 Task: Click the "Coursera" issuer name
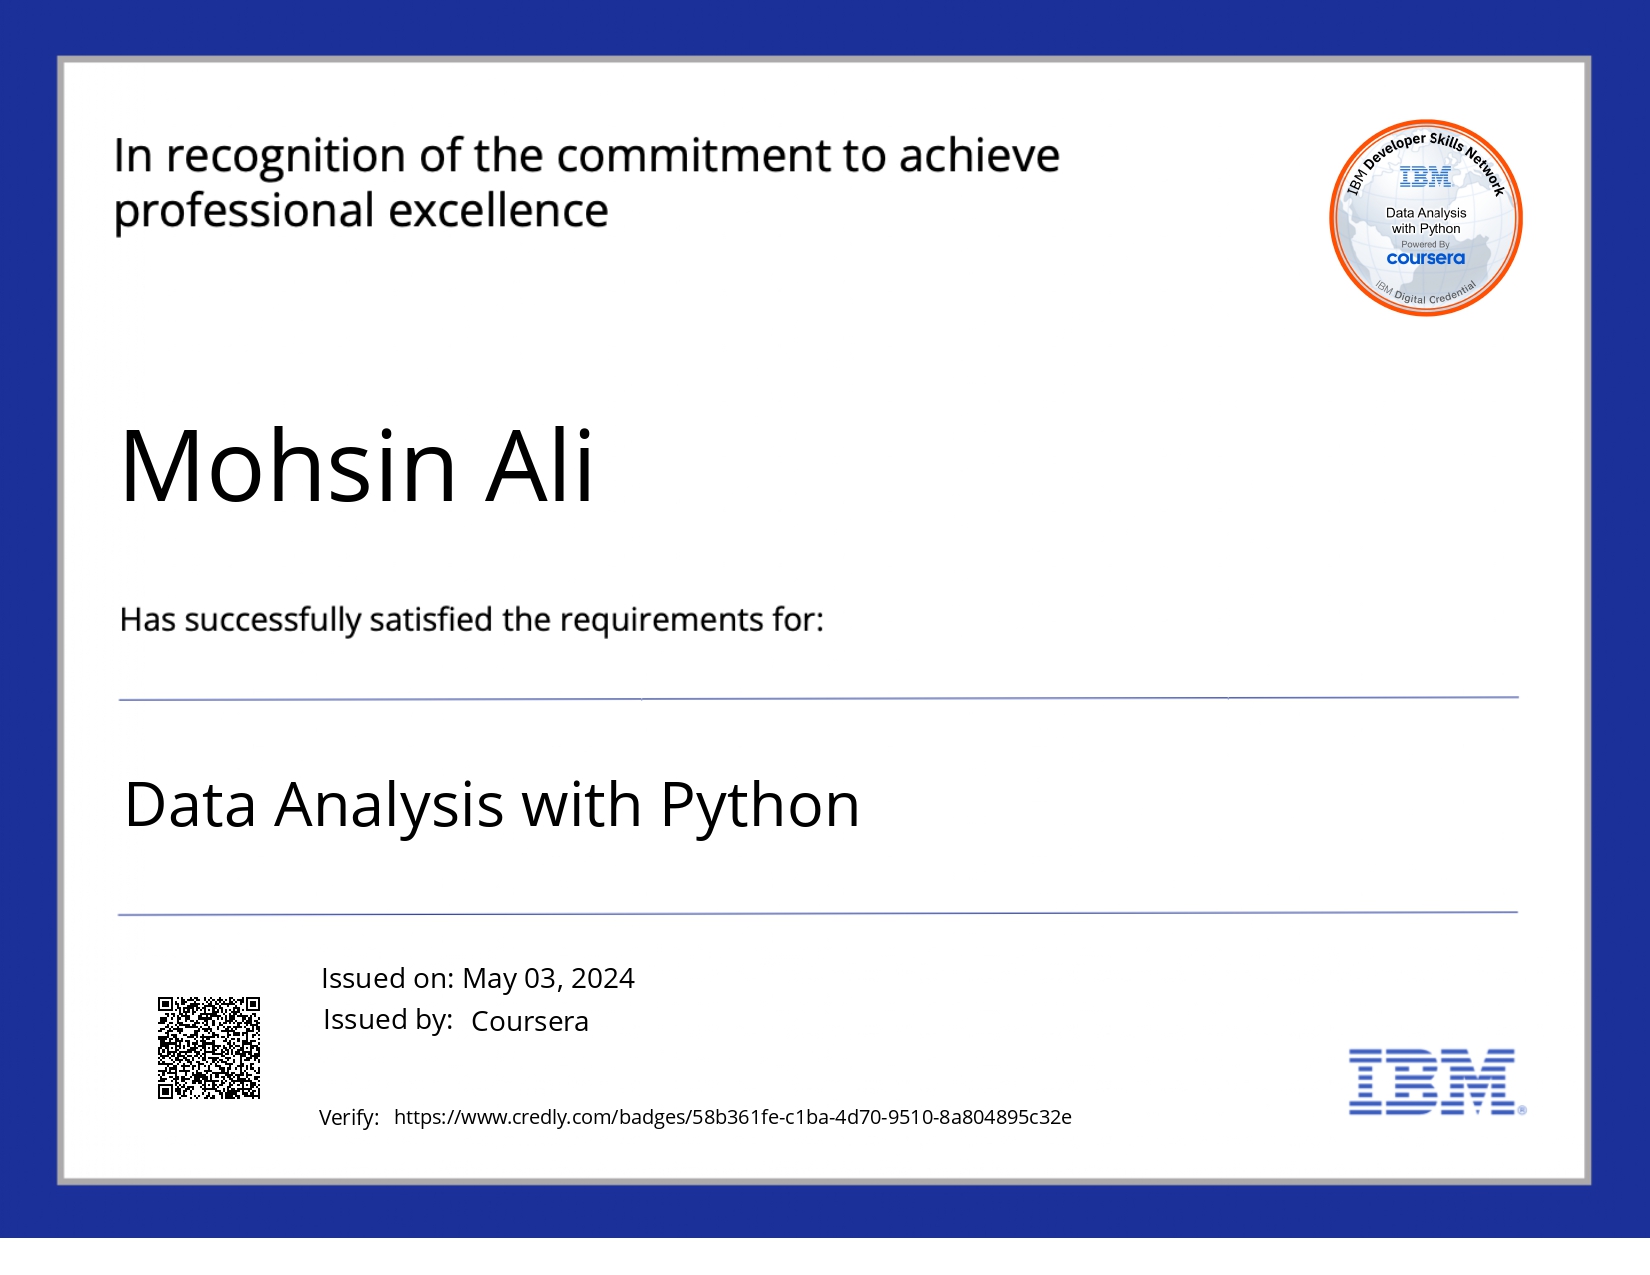pyautogui.click(x=529, y=1021)
